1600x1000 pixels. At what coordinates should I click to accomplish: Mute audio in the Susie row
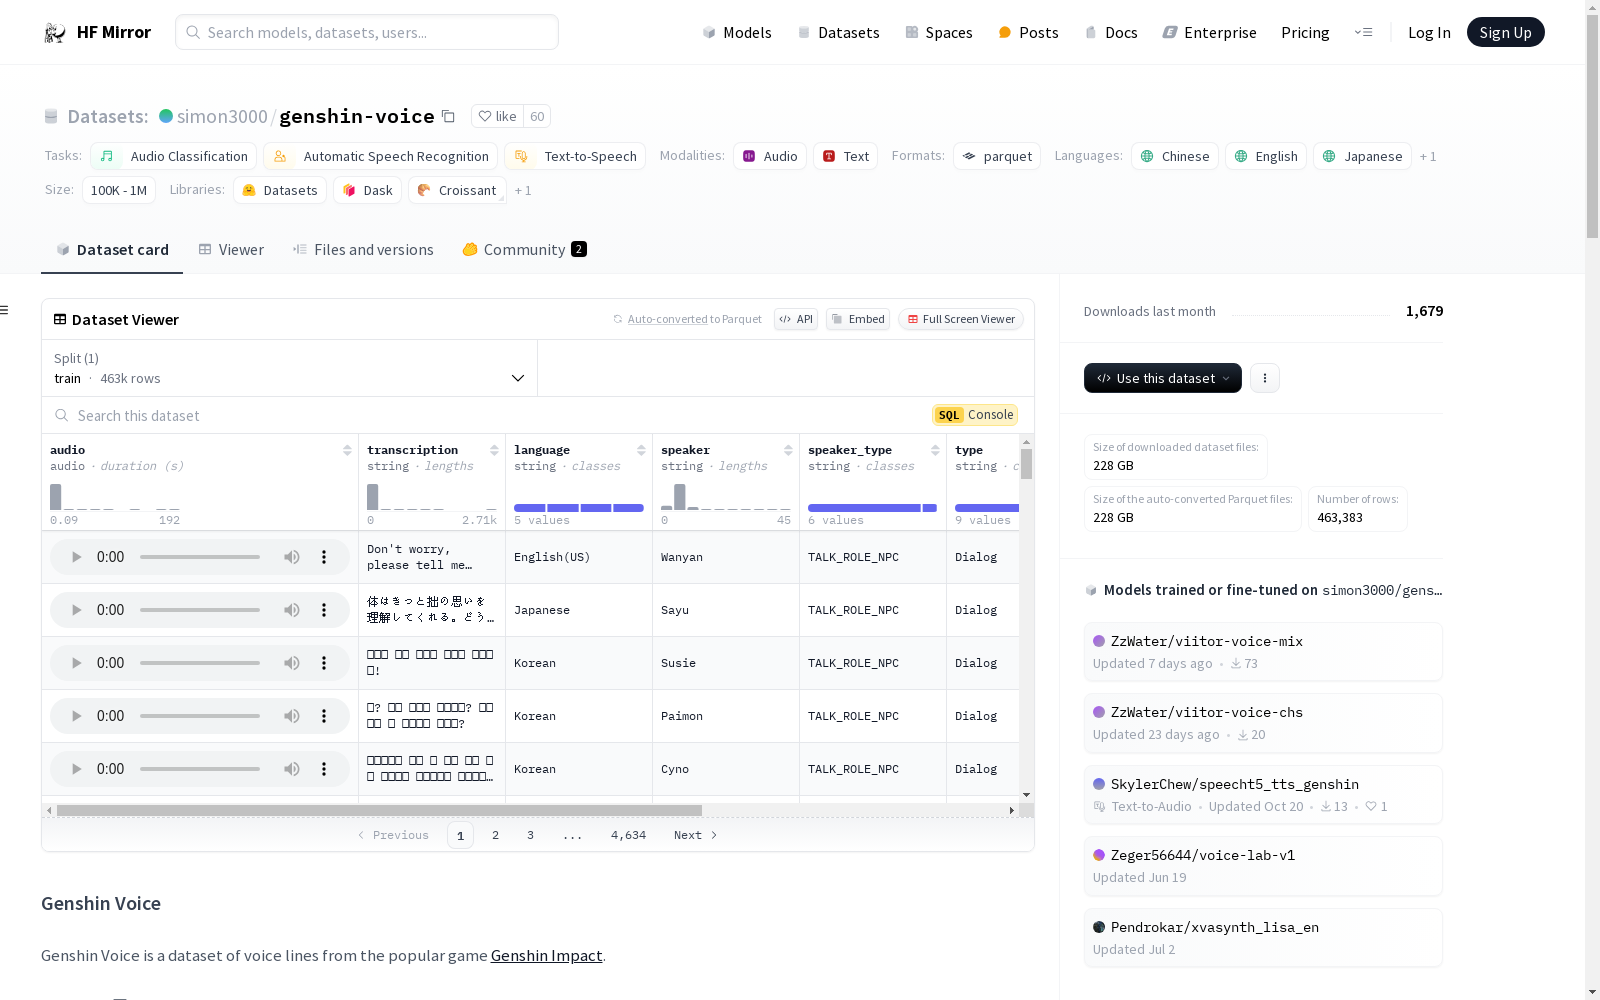292,663
